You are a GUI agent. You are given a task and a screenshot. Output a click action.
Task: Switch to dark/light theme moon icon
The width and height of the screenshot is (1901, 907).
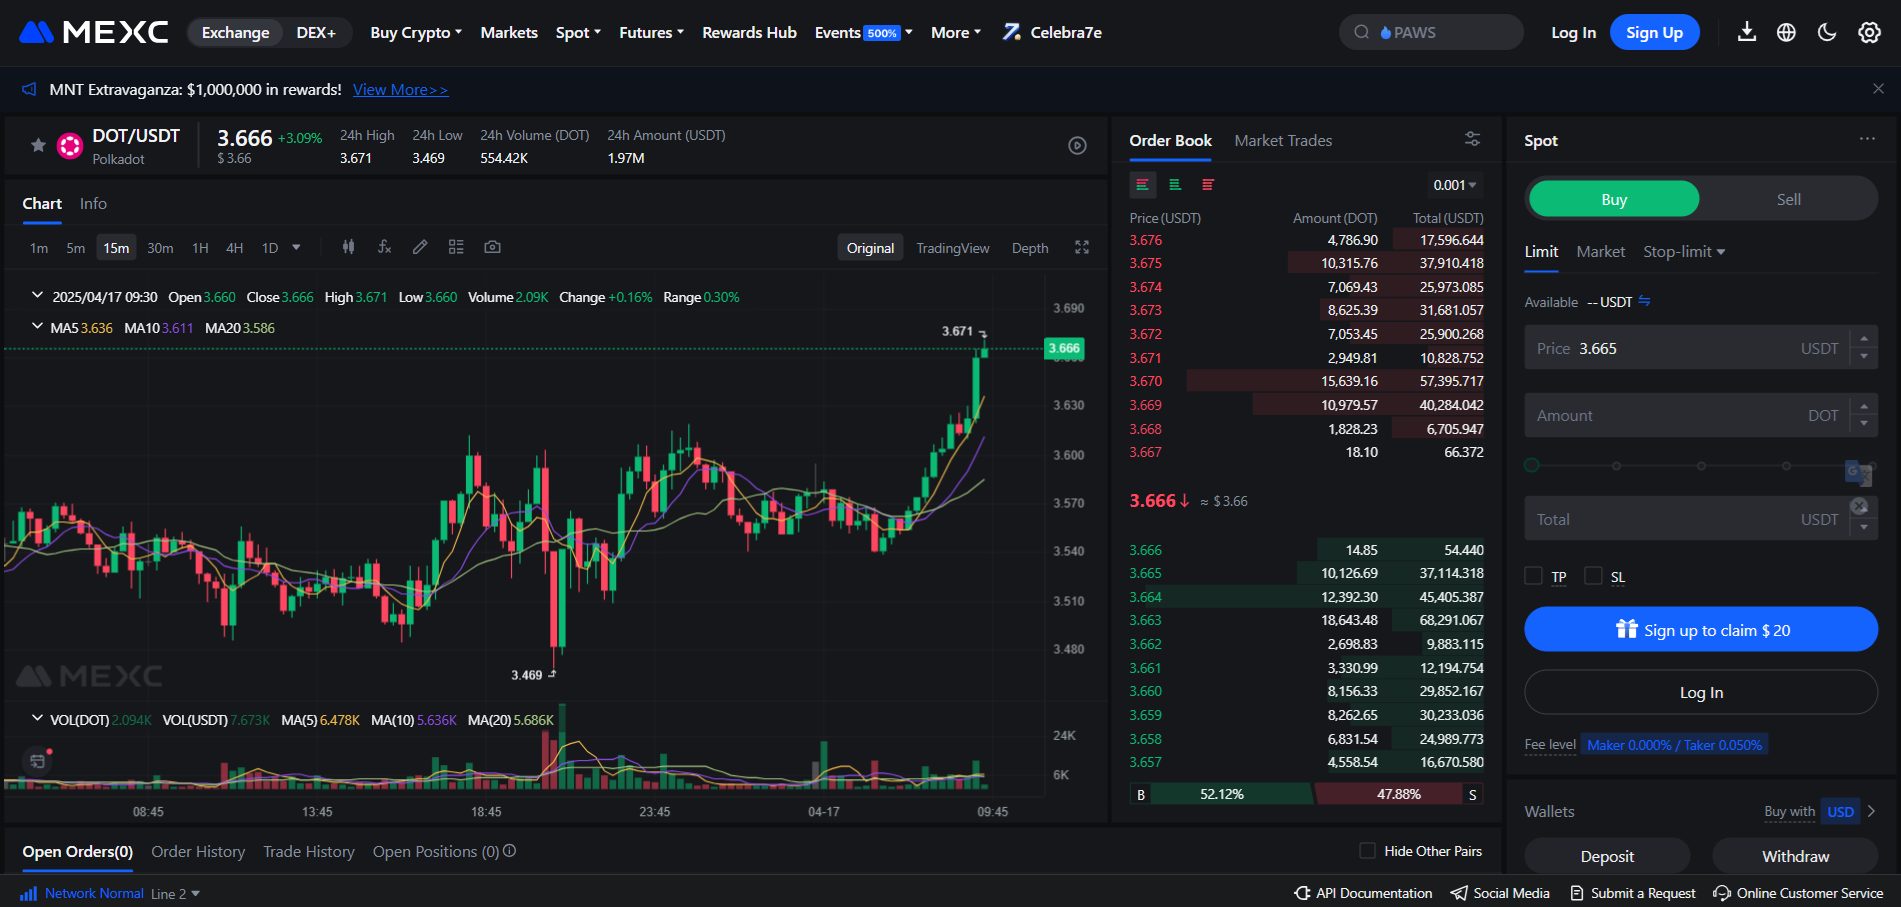click(1827, 33)
